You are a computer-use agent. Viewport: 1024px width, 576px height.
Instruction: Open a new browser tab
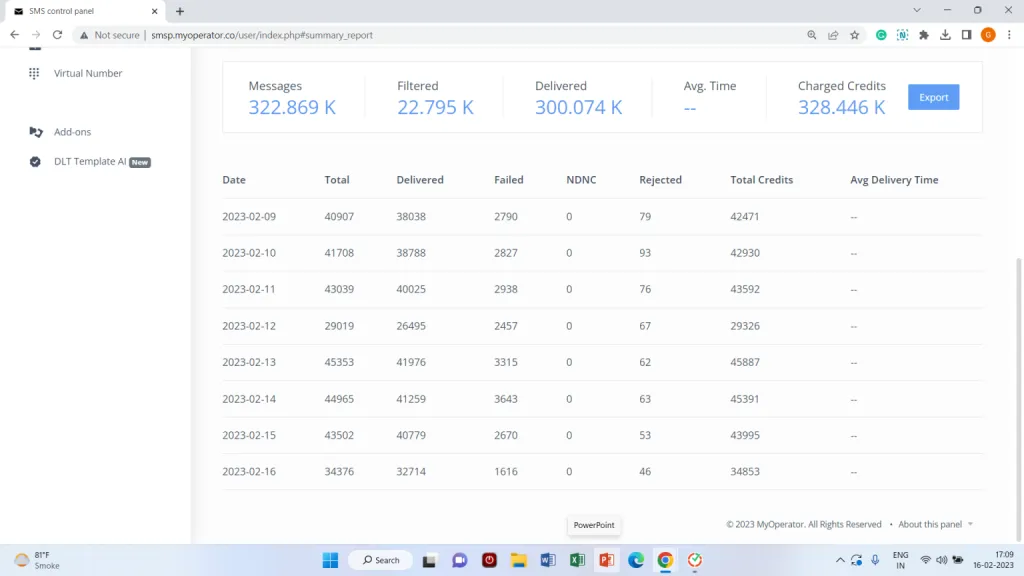(x=180, y=11)
